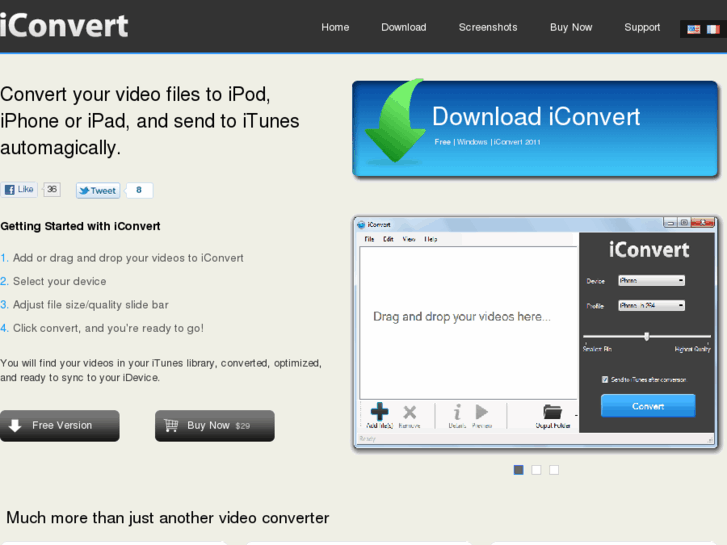Click the Facebook Like button

(x=19, y=190)
